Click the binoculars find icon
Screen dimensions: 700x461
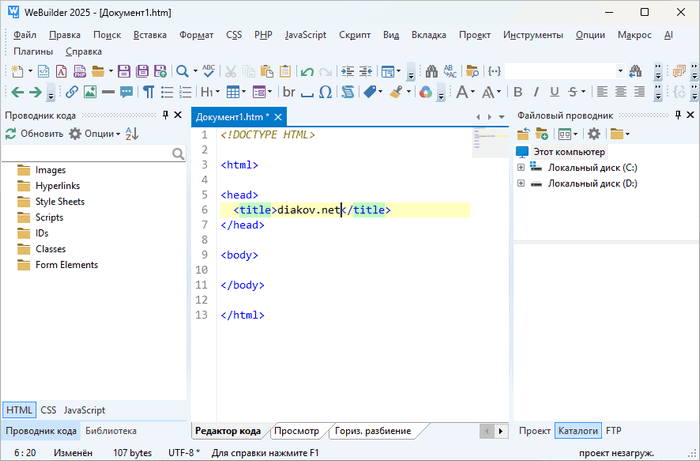[432, 71]
